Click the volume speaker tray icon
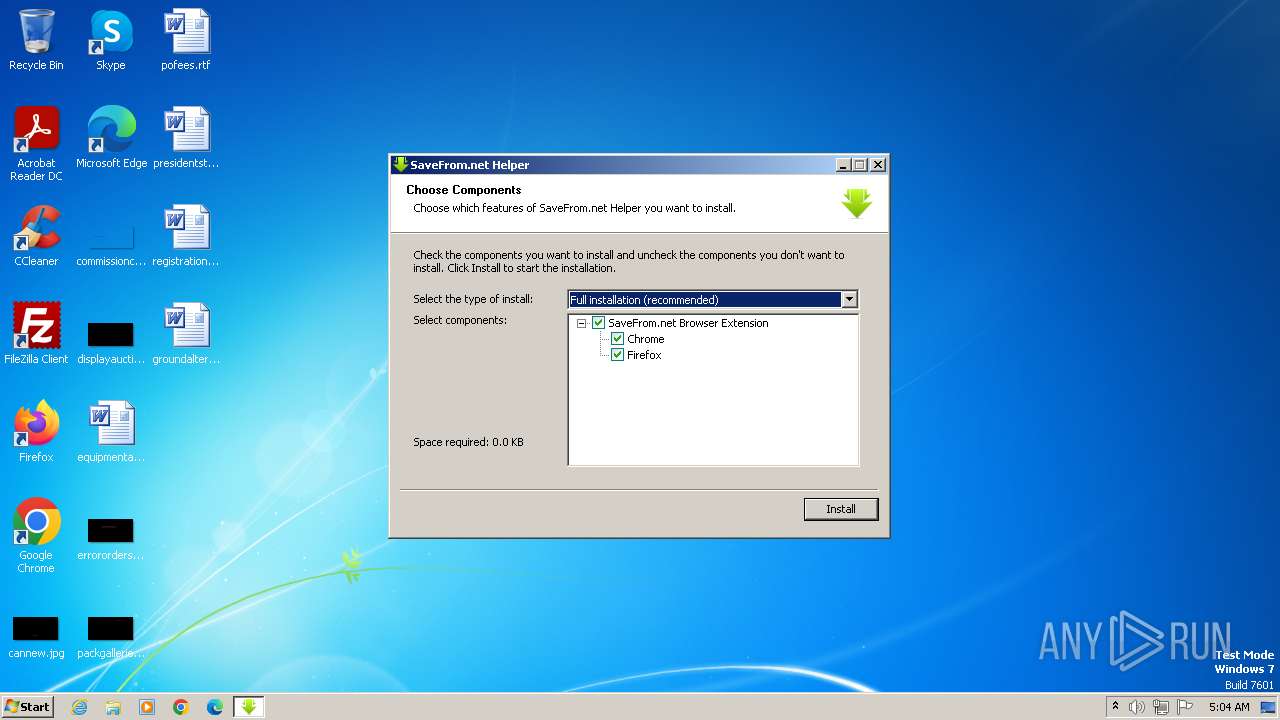Viewport: 1280px width, 720px height. (1137, 707)
